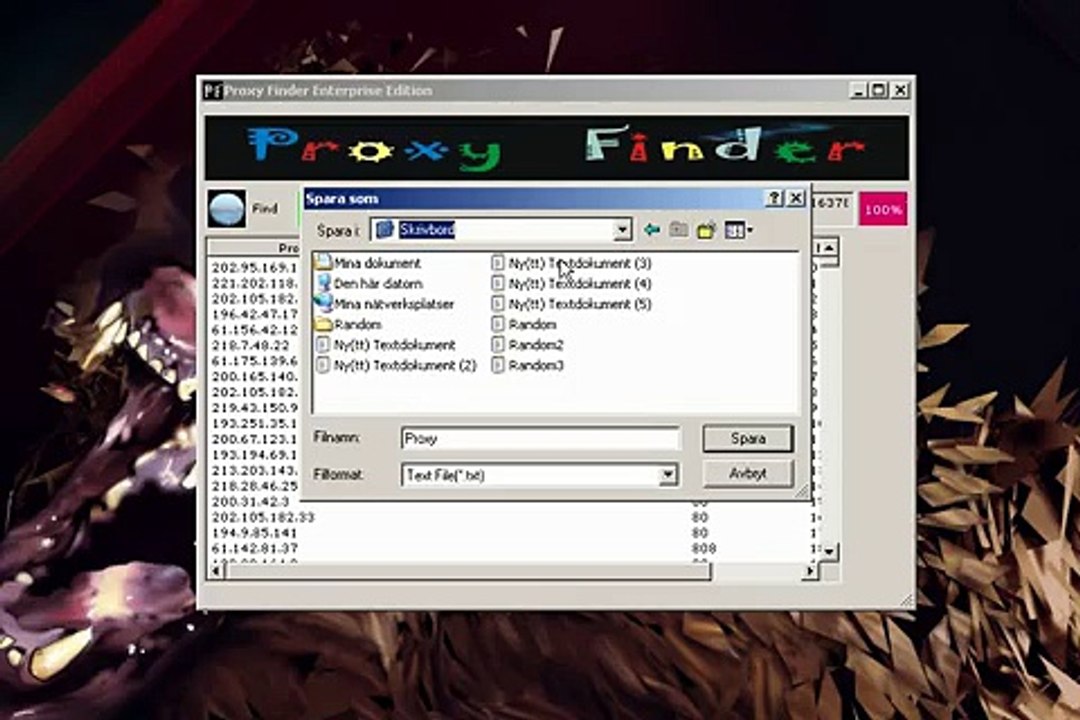This screenshot has width=1080, height=720.
Task: Select the Mina dokument folder
Action: point(367,263)
